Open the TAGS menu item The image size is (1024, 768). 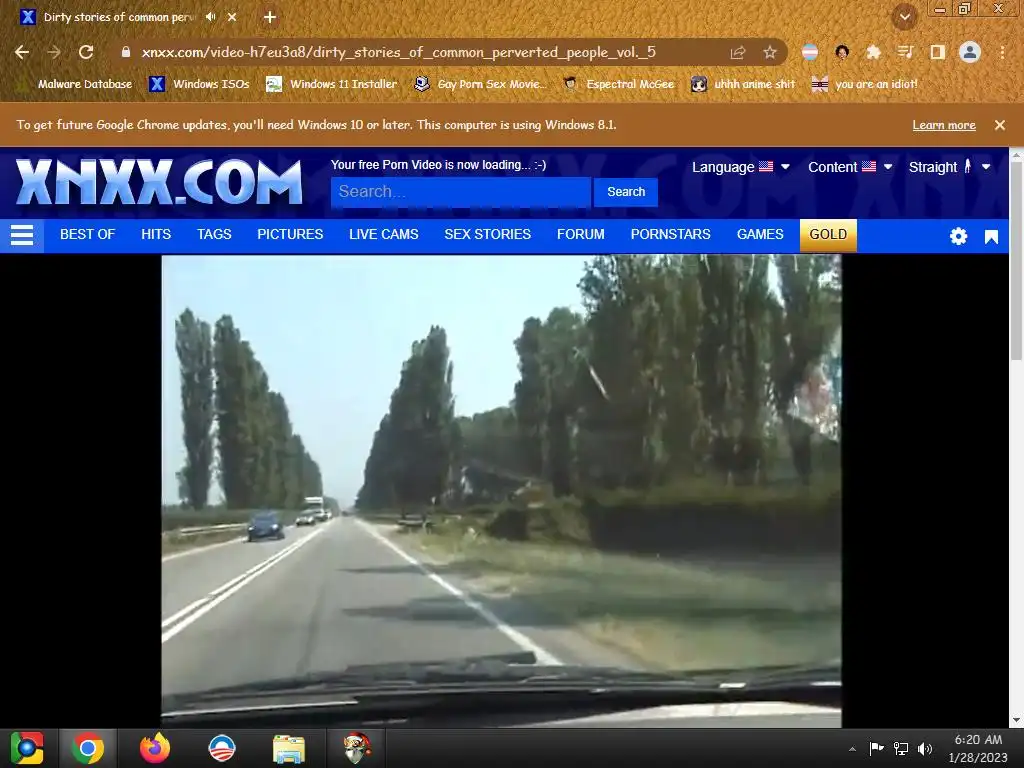(x=214, y=234)
